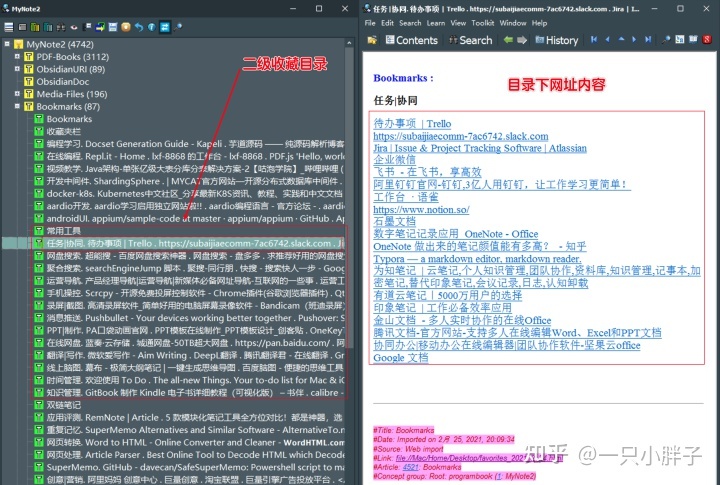This screenshot has height=485, width=720.
Task: Click the binoculars icon in MyNote2 toolbar
Action: [61, 27]
